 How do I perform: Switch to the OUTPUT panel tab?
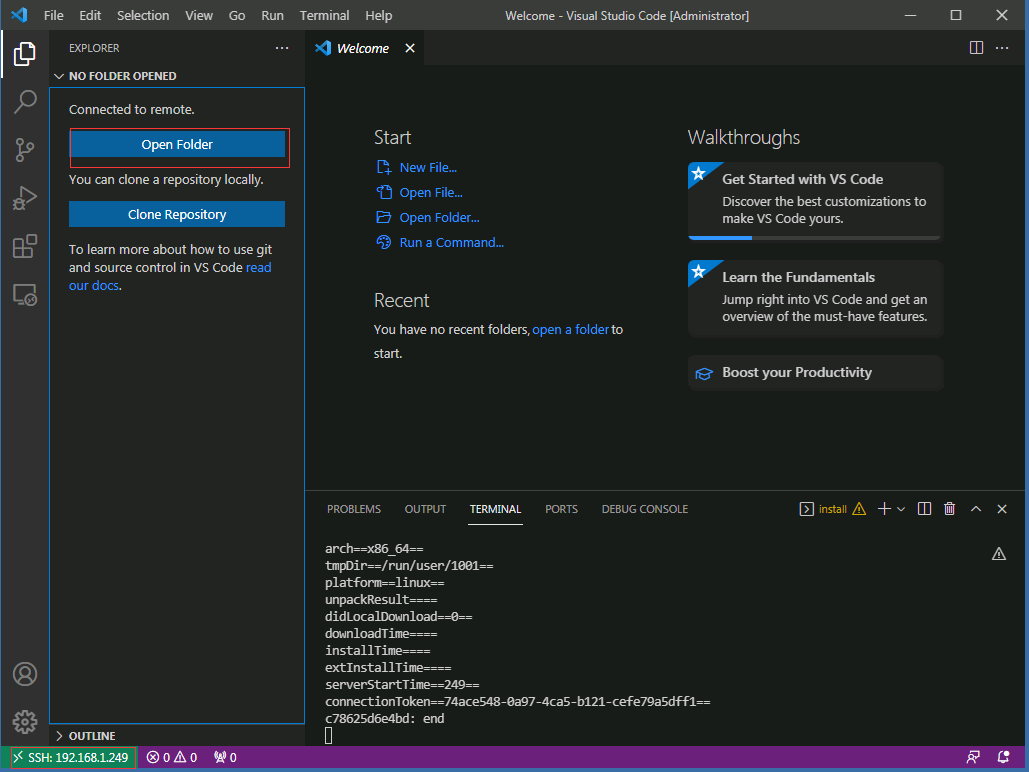click(x=425, y=509)
